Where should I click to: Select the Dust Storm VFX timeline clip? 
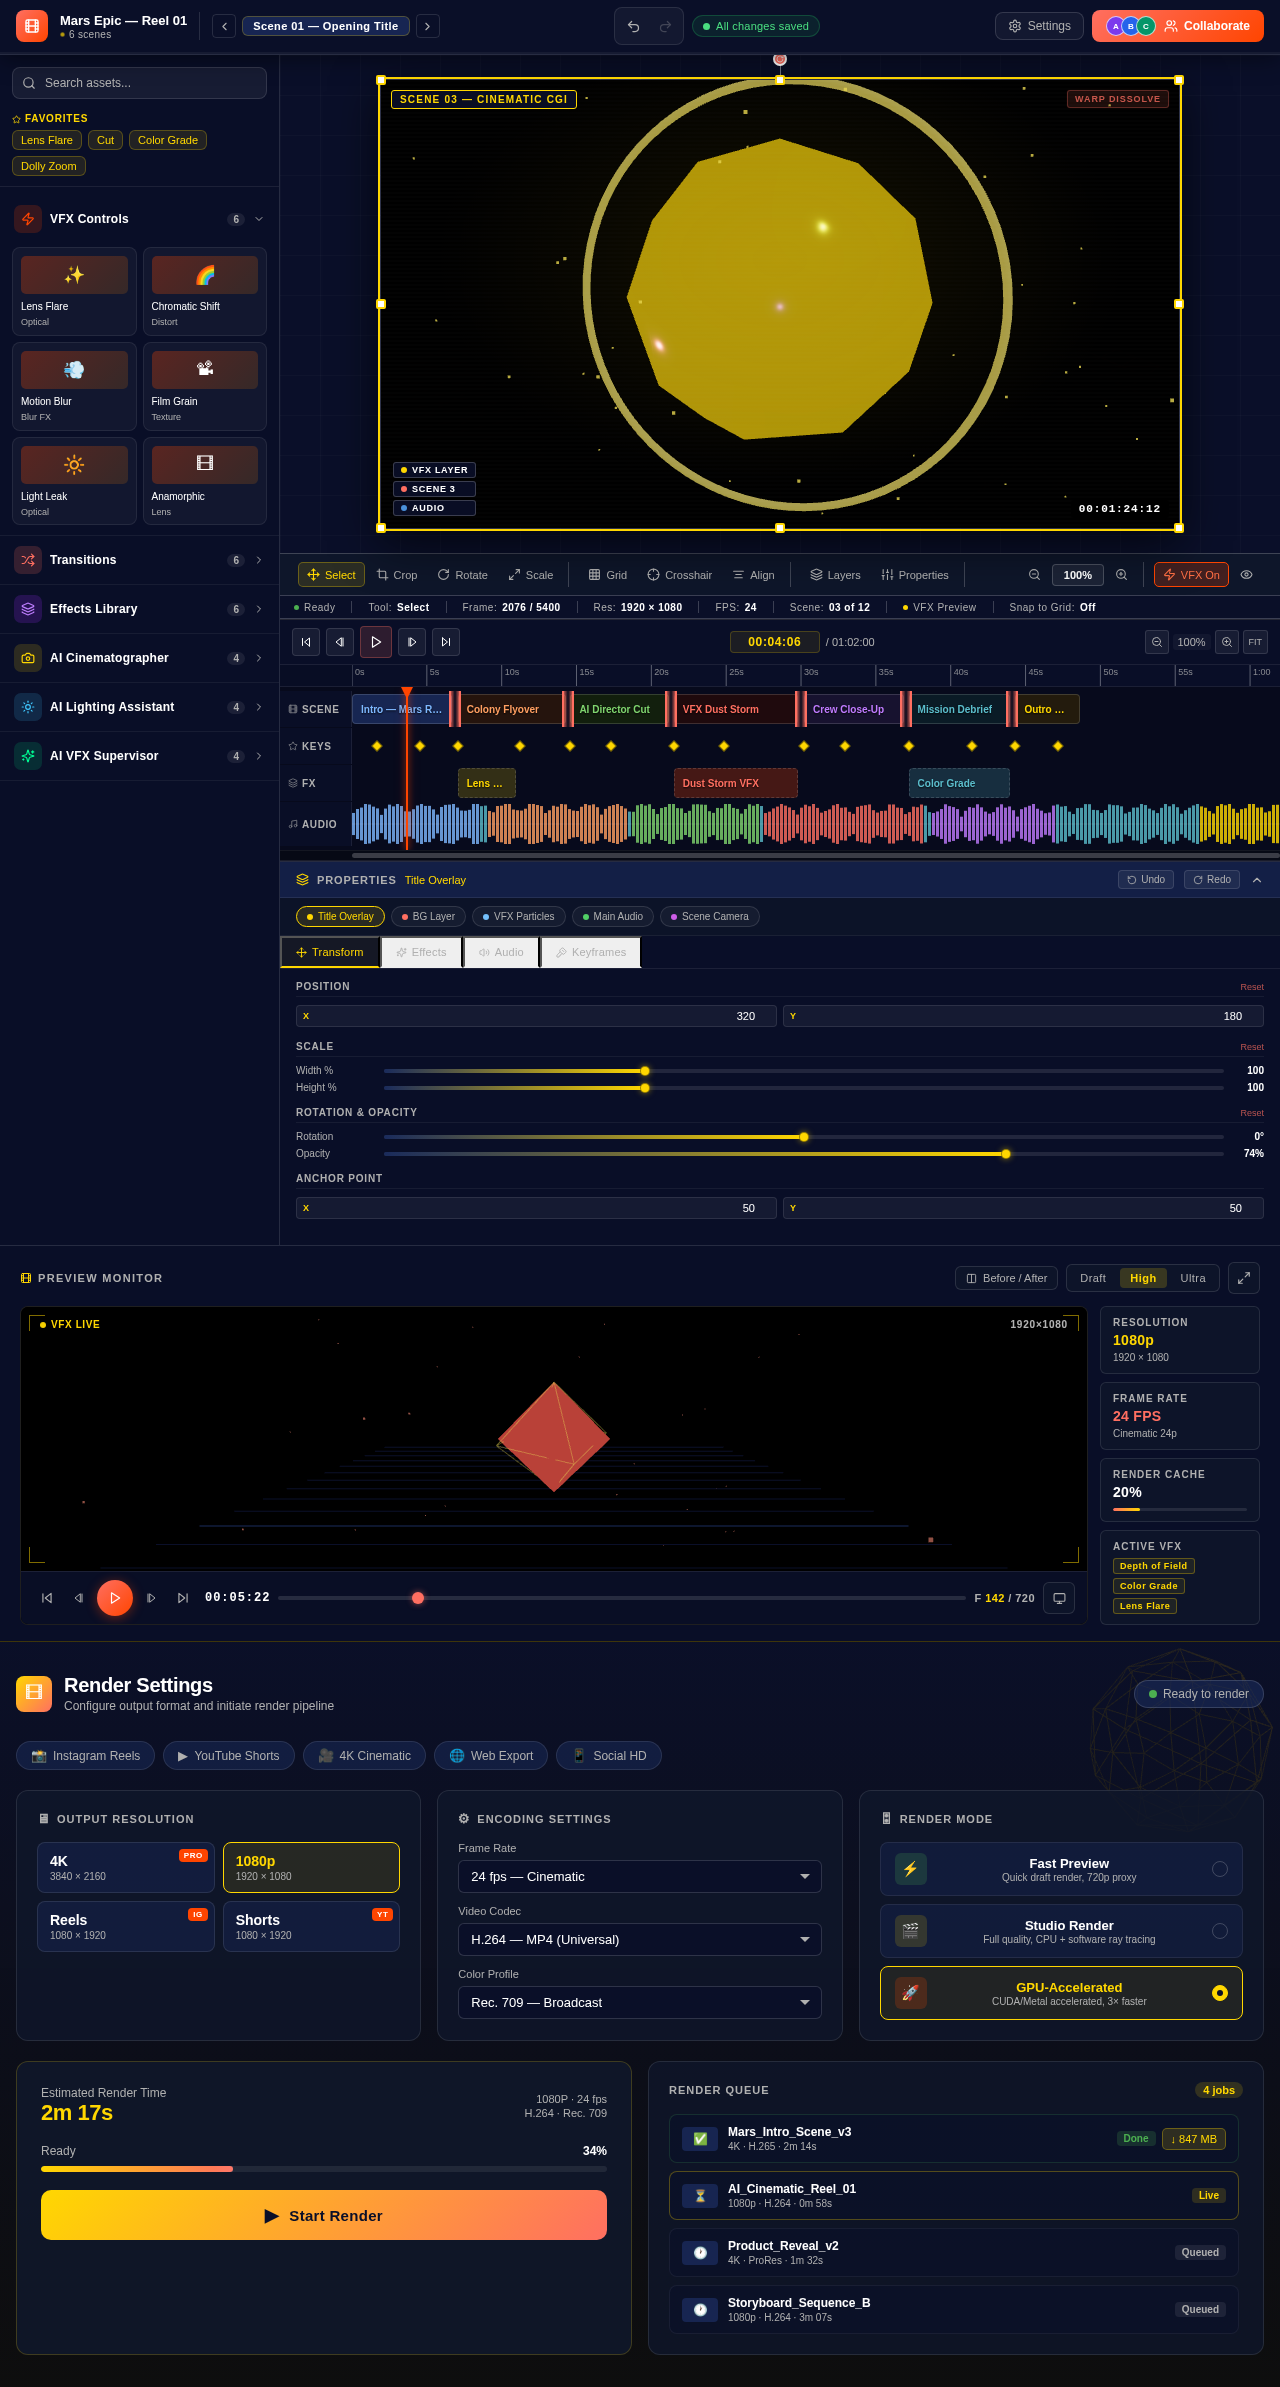click(x=736, y=783)
